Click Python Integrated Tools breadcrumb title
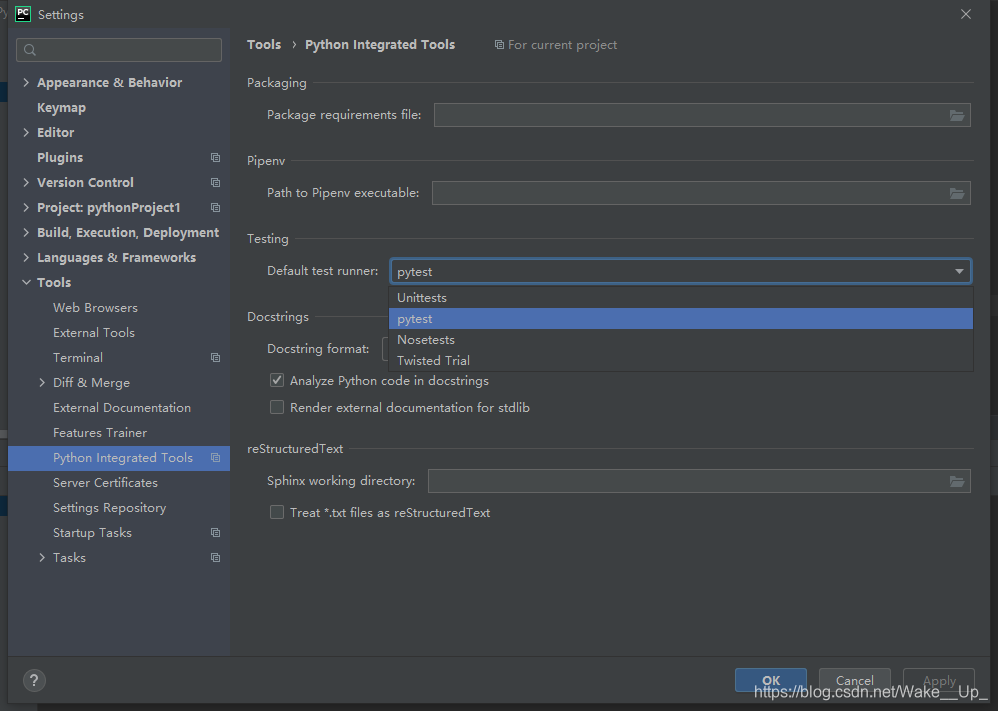 tap(380, 45)
